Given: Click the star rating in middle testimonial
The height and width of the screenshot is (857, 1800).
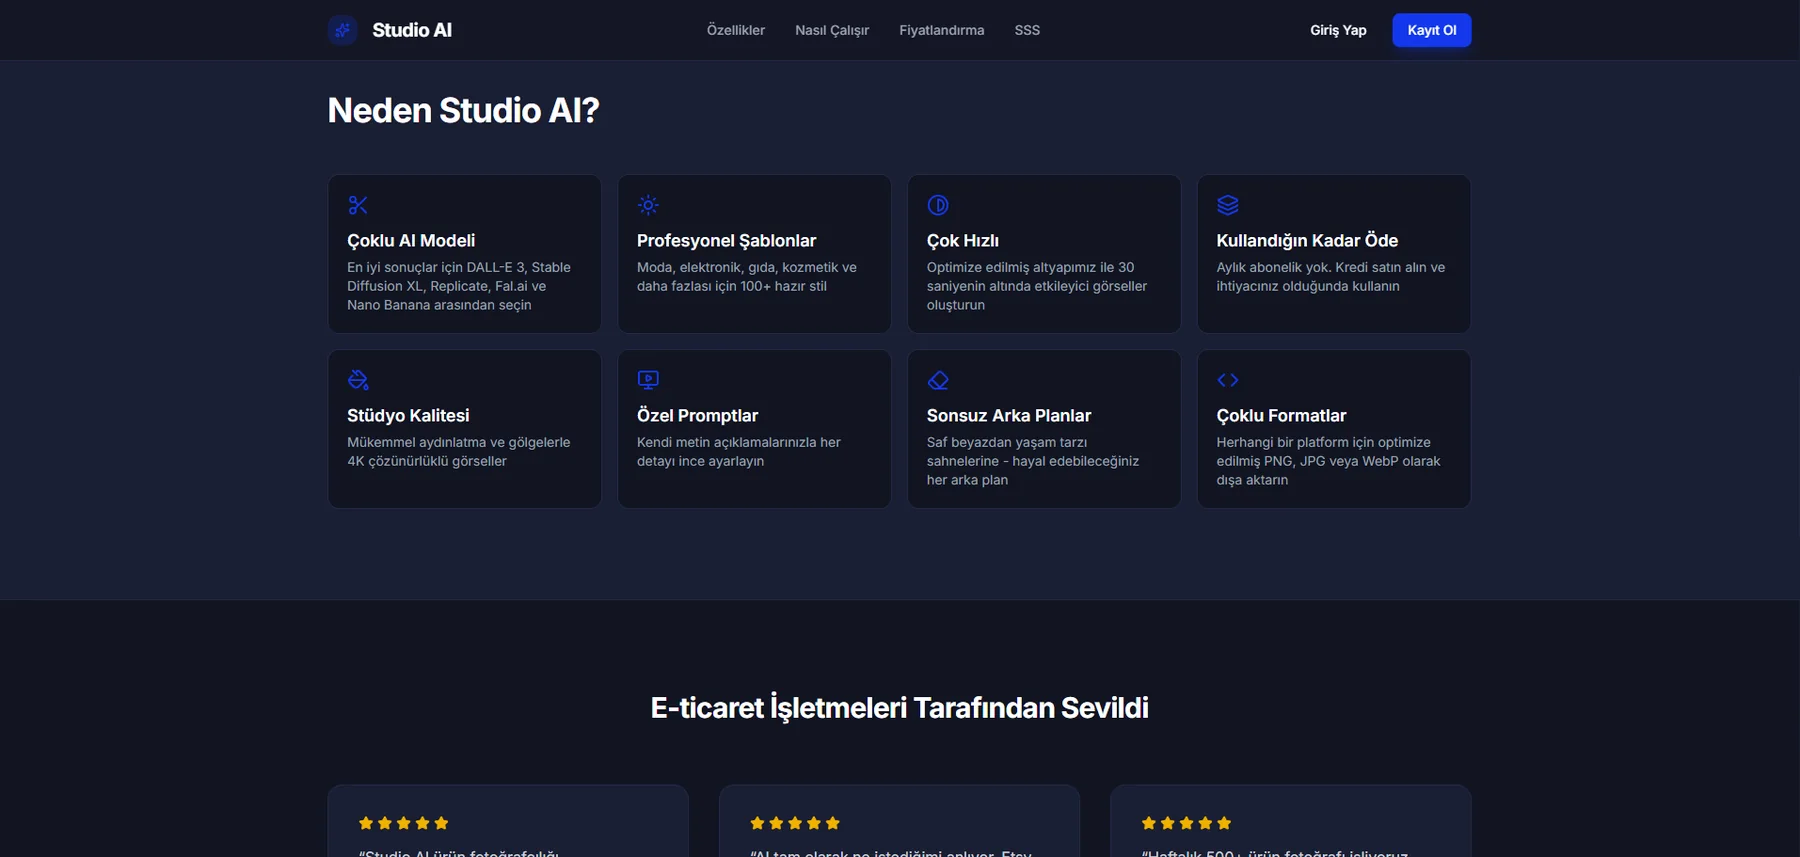Looking at the screenshot, I should pyautogui.click(x=795, y=823).
